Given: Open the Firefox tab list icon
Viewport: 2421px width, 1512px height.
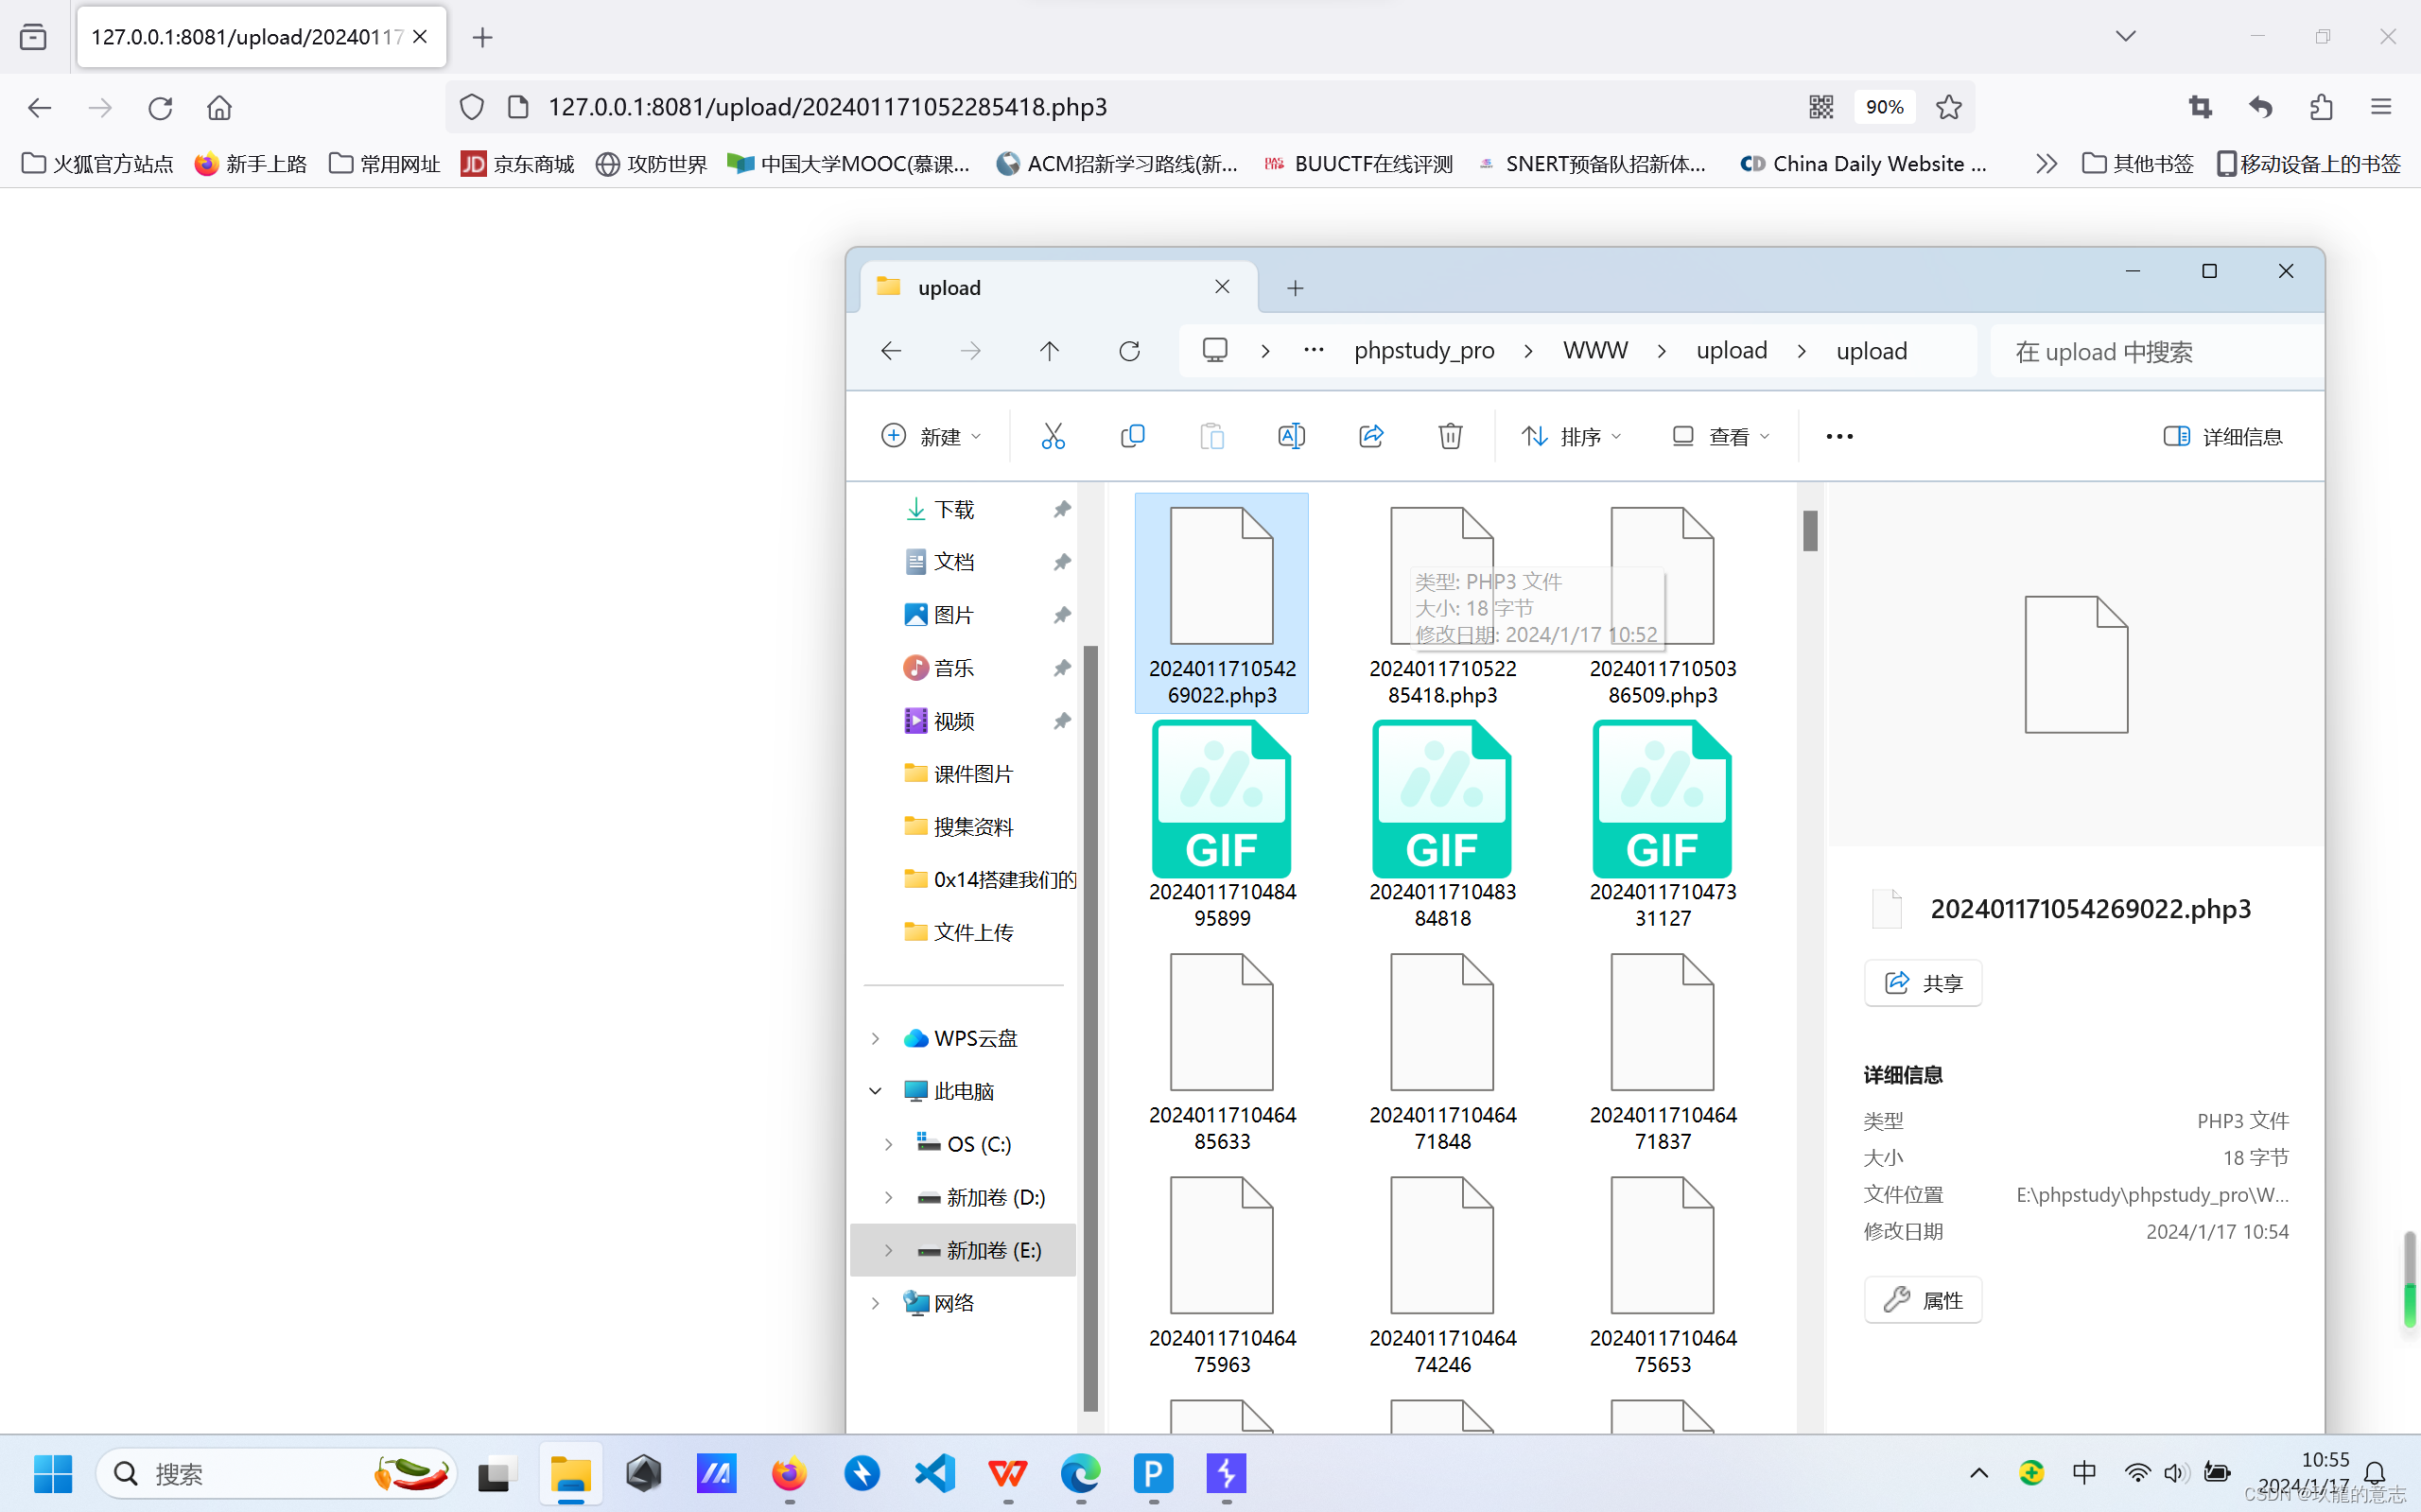Looking at the screenshot, I should tap(33, 37).
